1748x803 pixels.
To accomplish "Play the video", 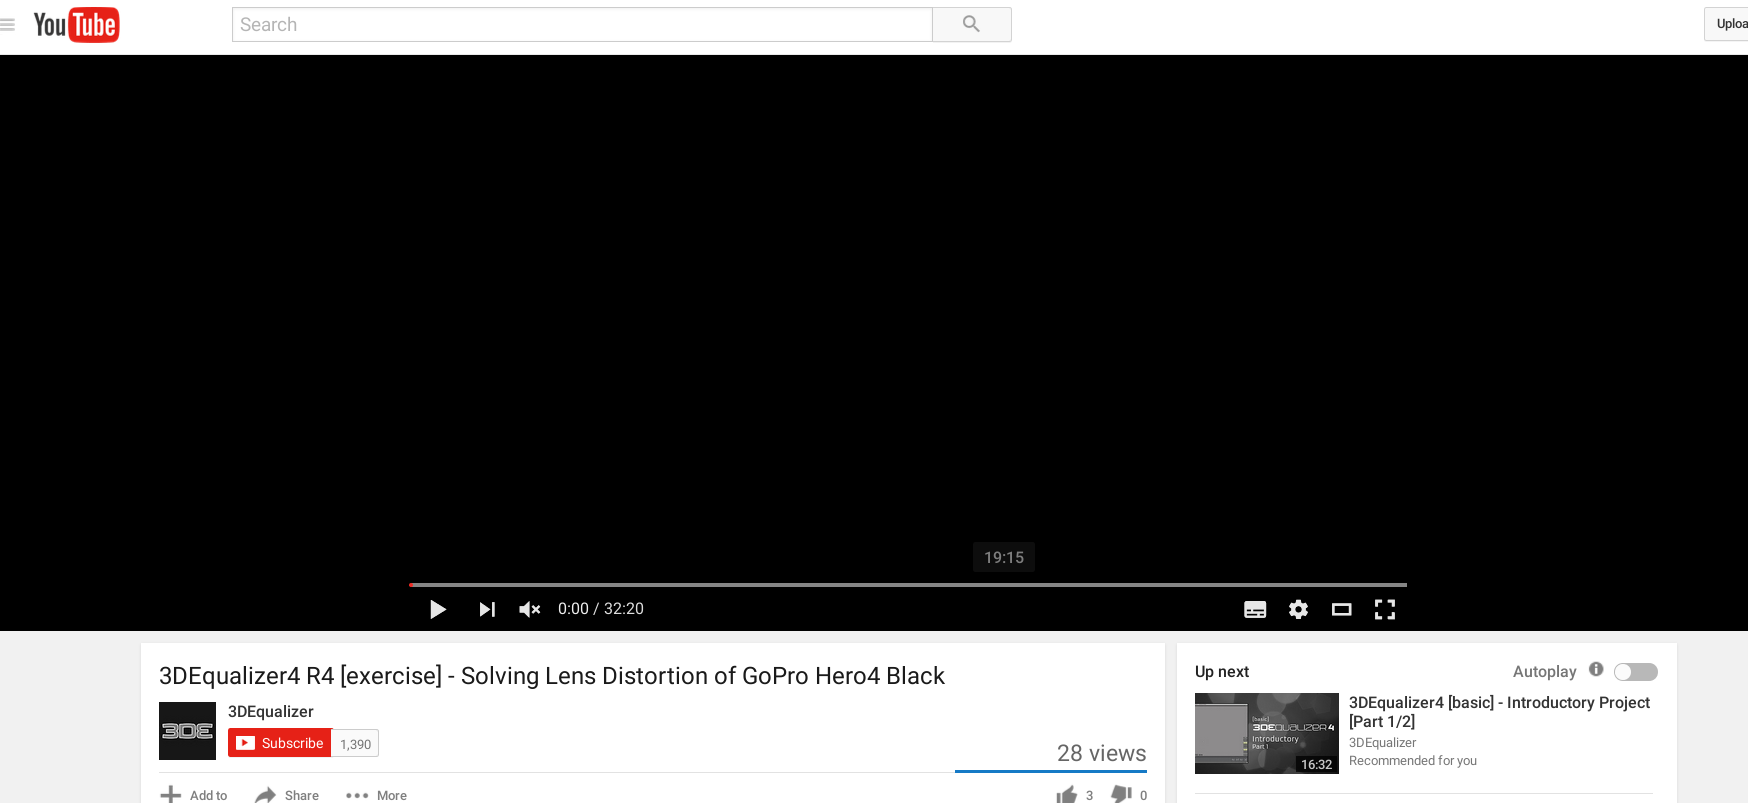I will [x=437, y=609].
